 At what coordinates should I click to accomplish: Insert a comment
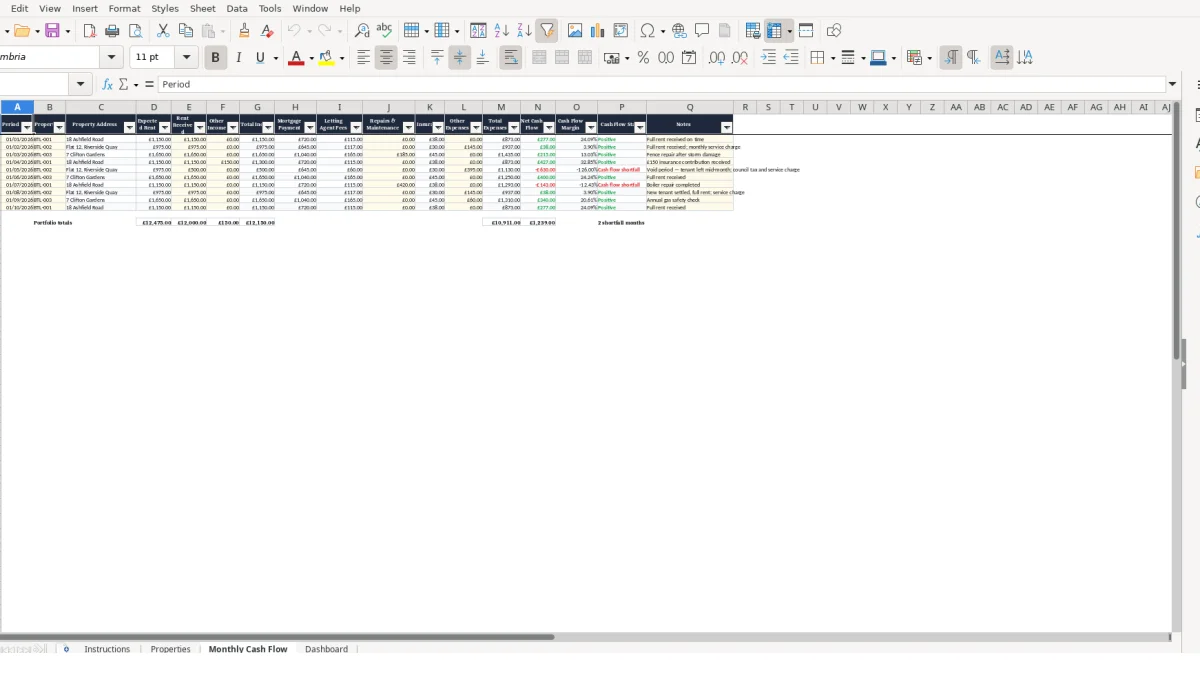tap(703, 31)
